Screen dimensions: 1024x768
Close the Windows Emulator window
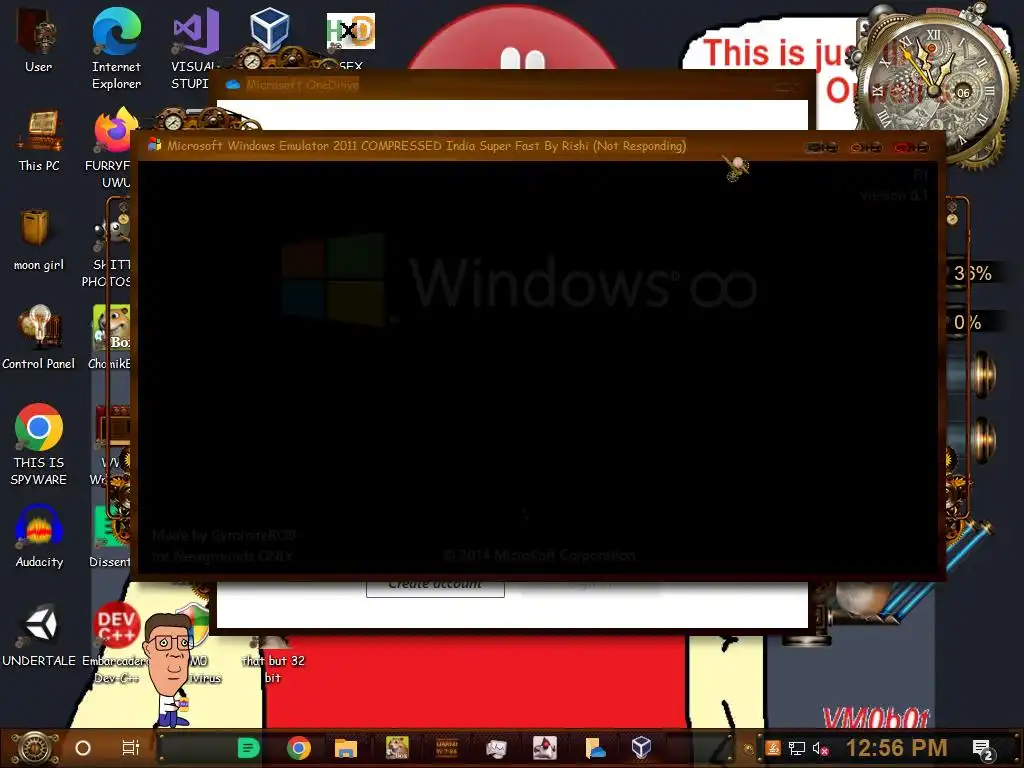tap(912, 148)
